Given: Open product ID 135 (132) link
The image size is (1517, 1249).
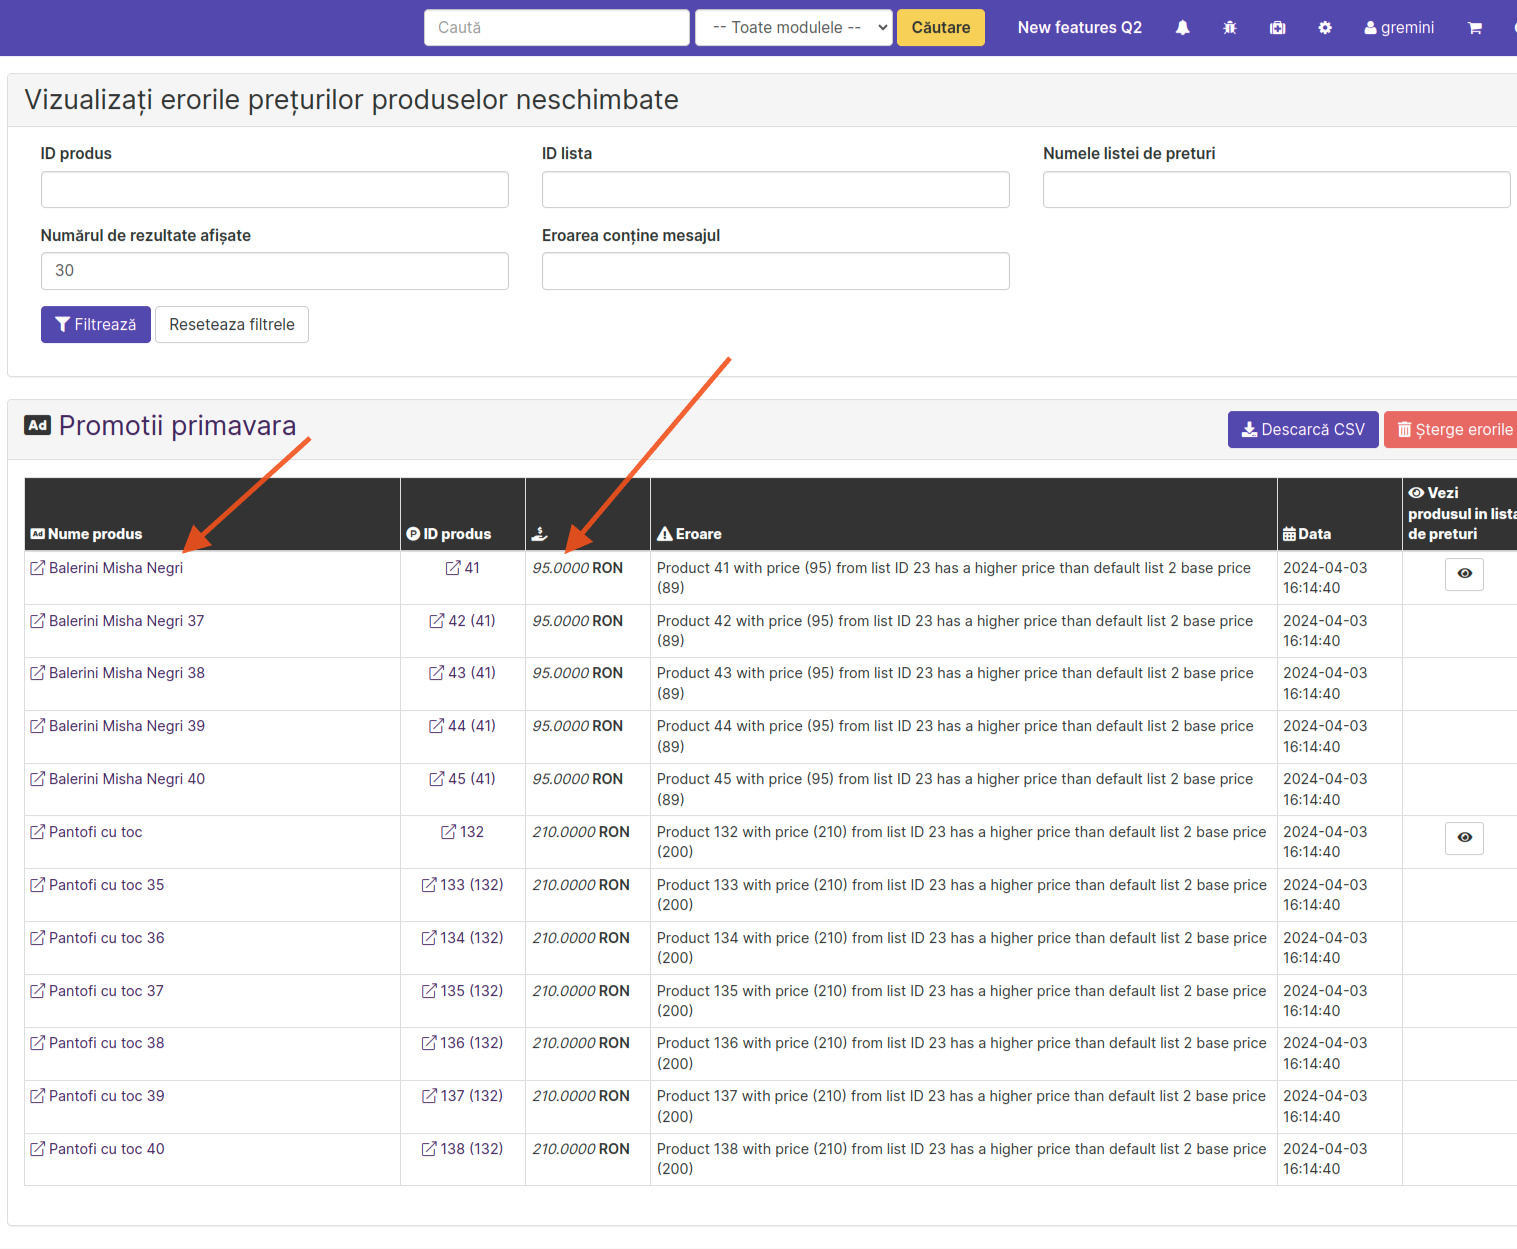Looking at the screenshot, I should tap(463, 991).
